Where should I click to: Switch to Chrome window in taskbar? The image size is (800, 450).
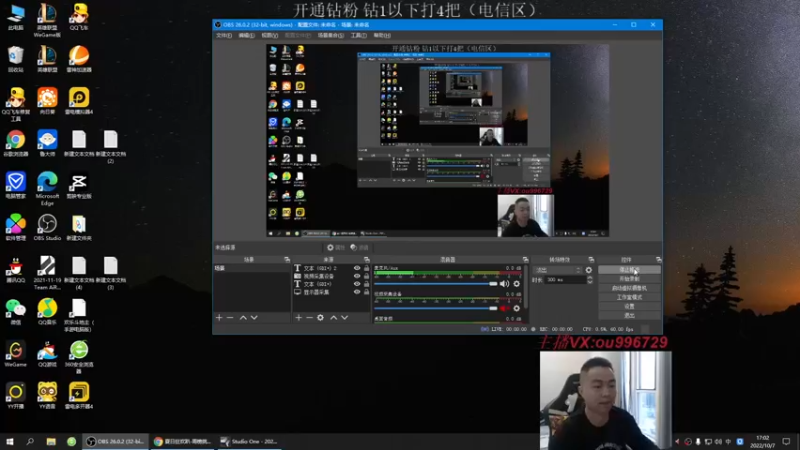[x=182, y=441]
